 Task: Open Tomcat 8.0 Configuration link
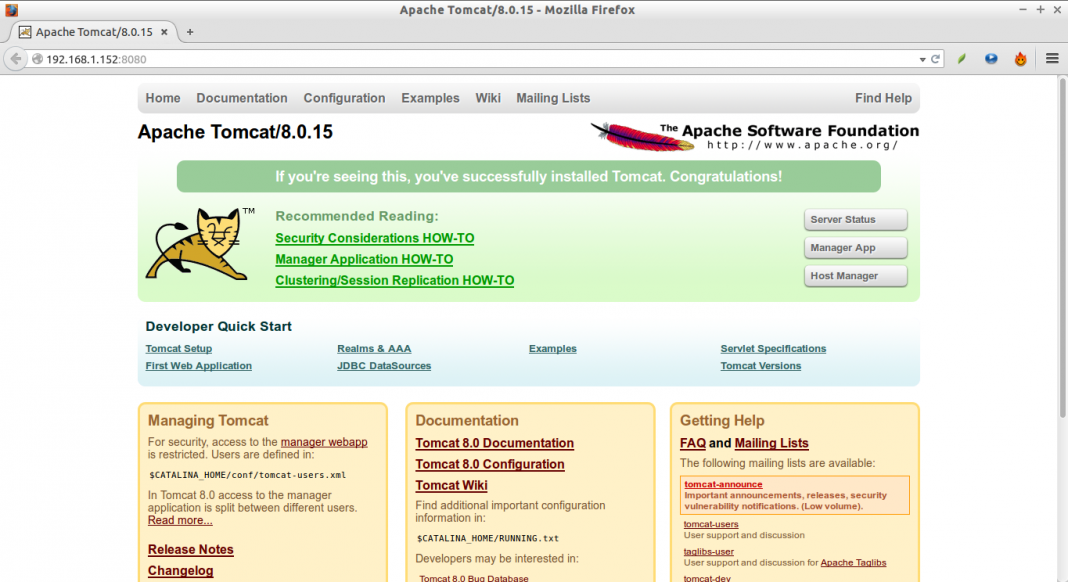click(490, 464)
